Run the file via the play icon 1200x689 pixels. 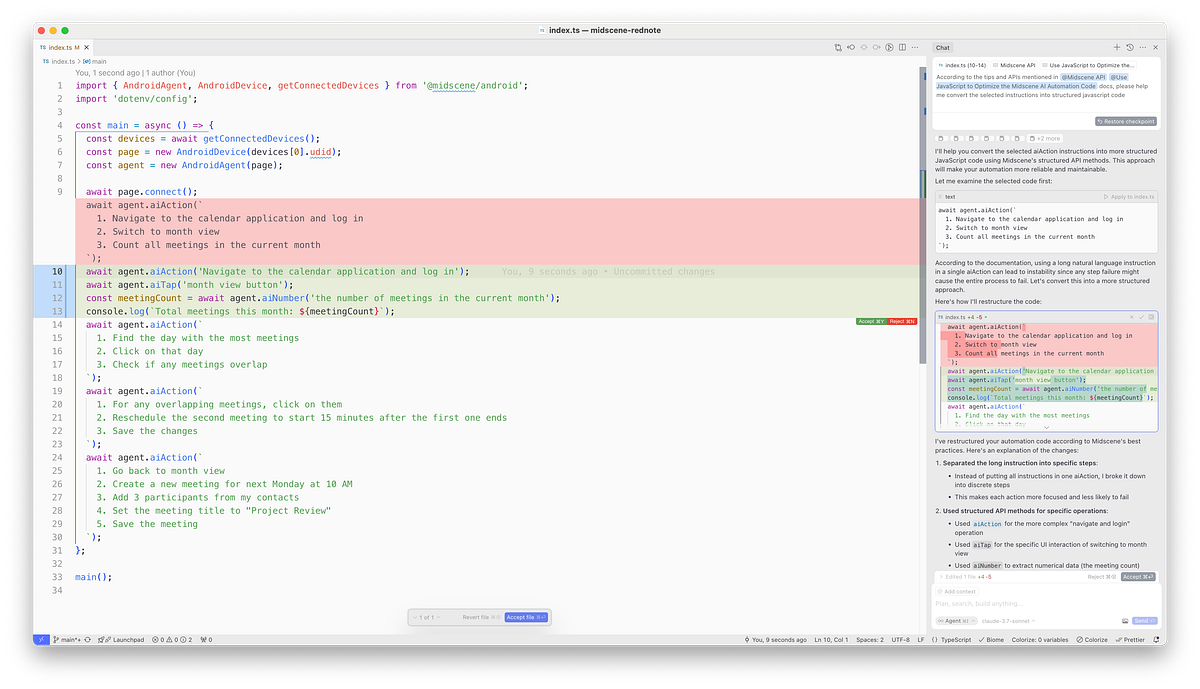pos(889,47)
